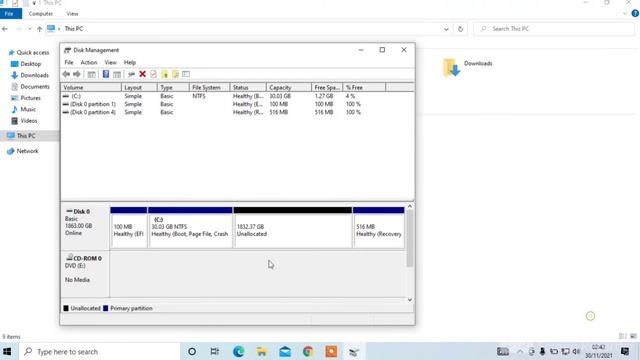Toggle the console tree toolbar icon
Image resolution: width=640 pixels, height=360 pixels.
pyautogui.click(x=91, y=74)
